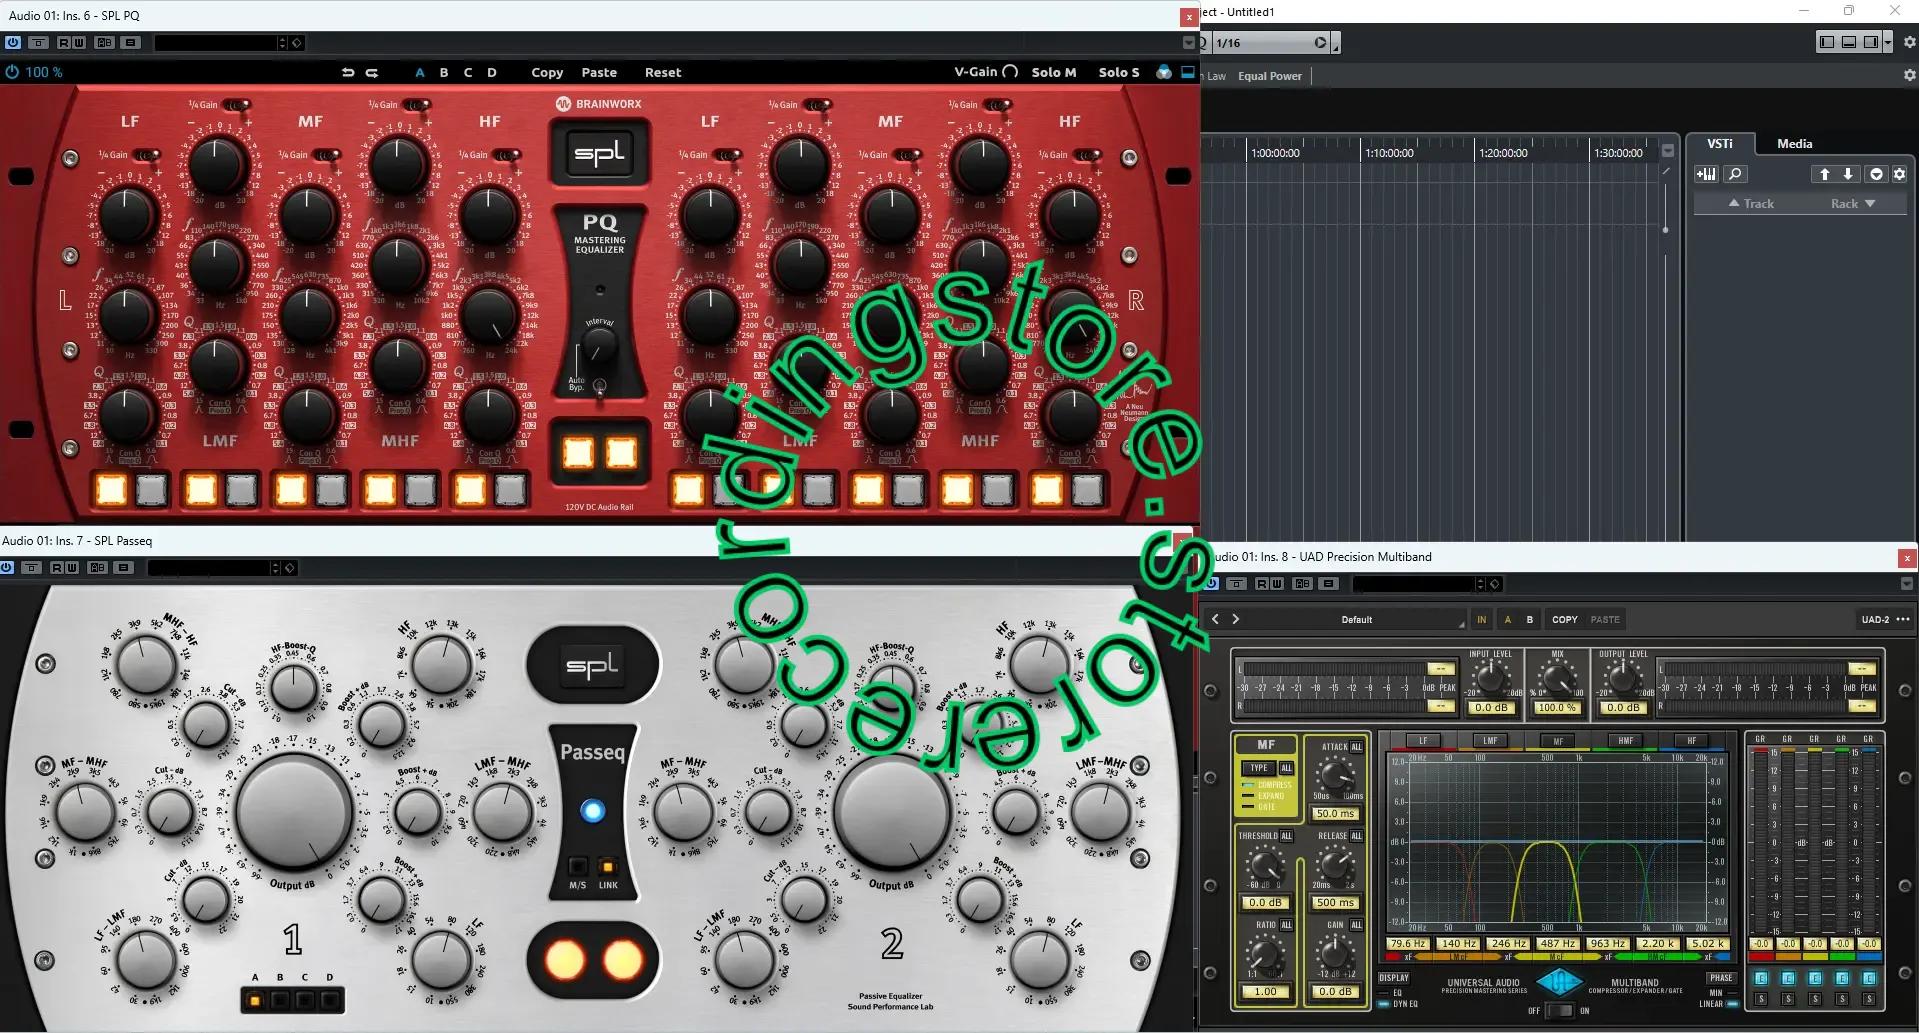This screenshot has width=1919, height=1033.
Task: Undo last change in SPL PQ toolbar
Action: 348,72
